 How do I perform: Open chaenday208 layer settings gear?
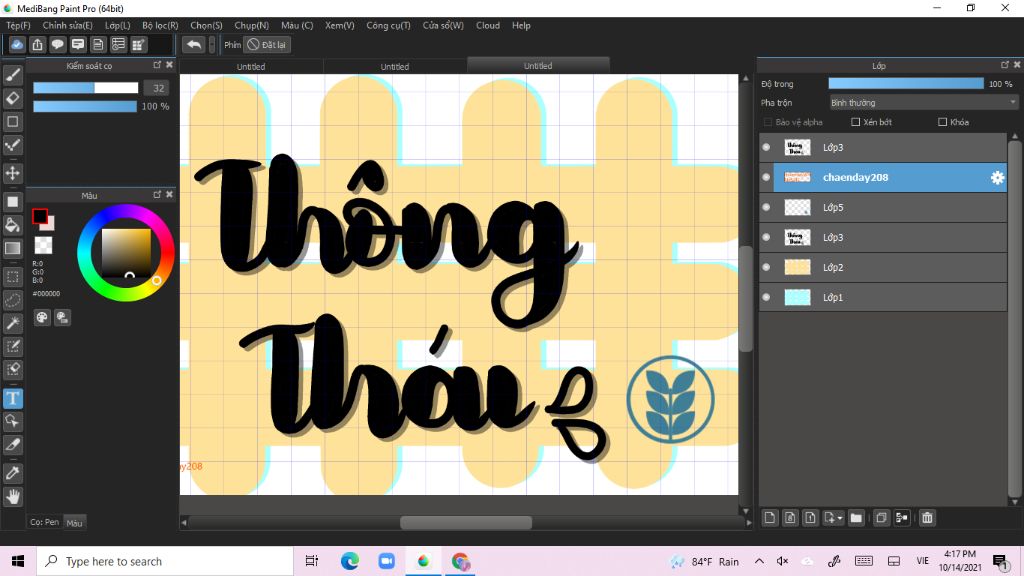click(997, 178)
